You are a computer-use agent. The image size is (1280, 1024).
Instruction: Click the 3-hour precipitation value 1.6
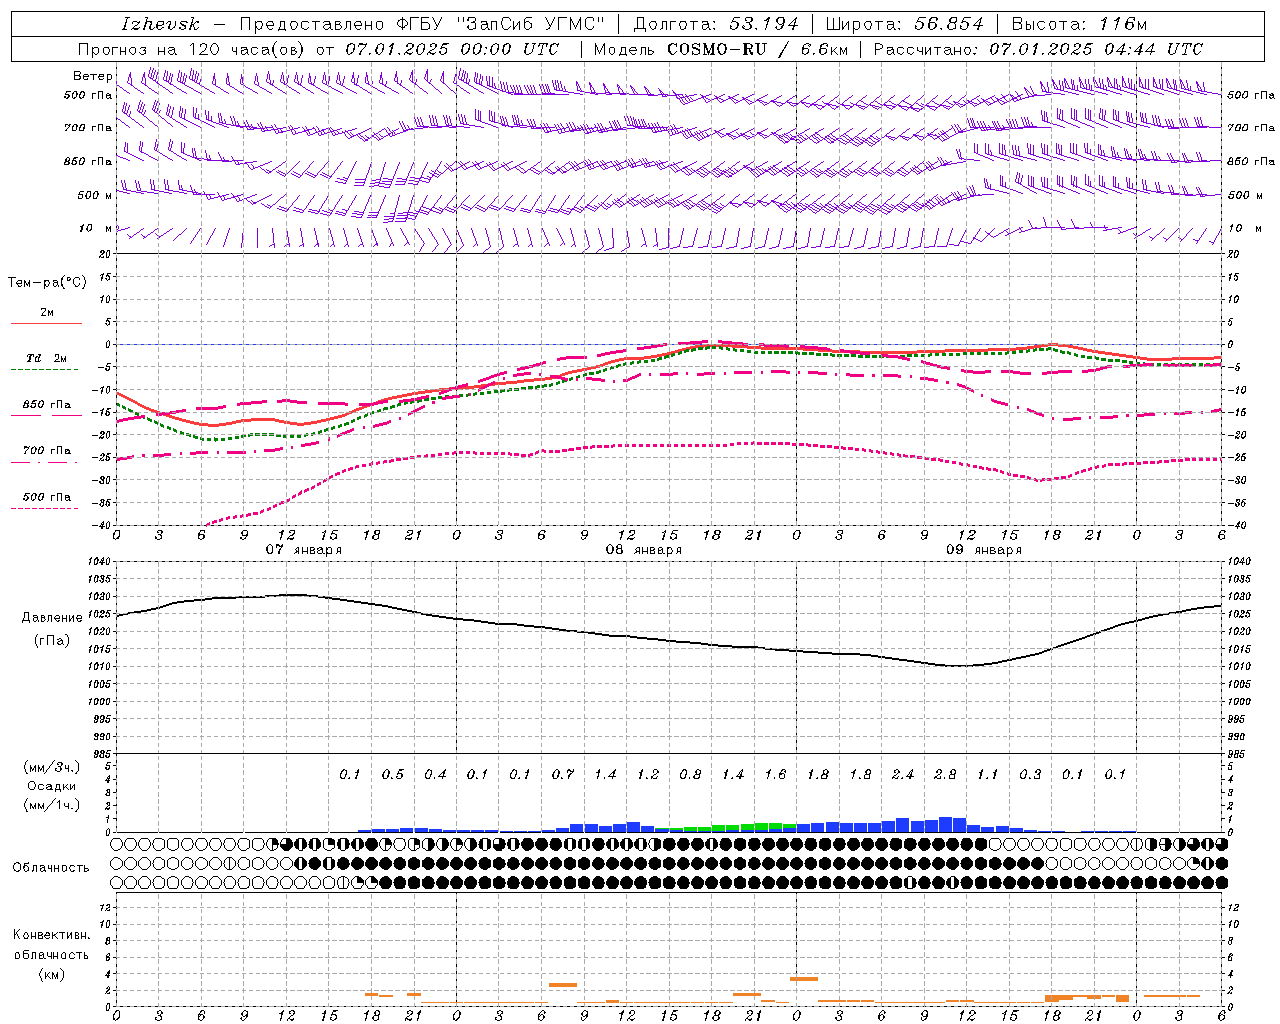point(775,775)
